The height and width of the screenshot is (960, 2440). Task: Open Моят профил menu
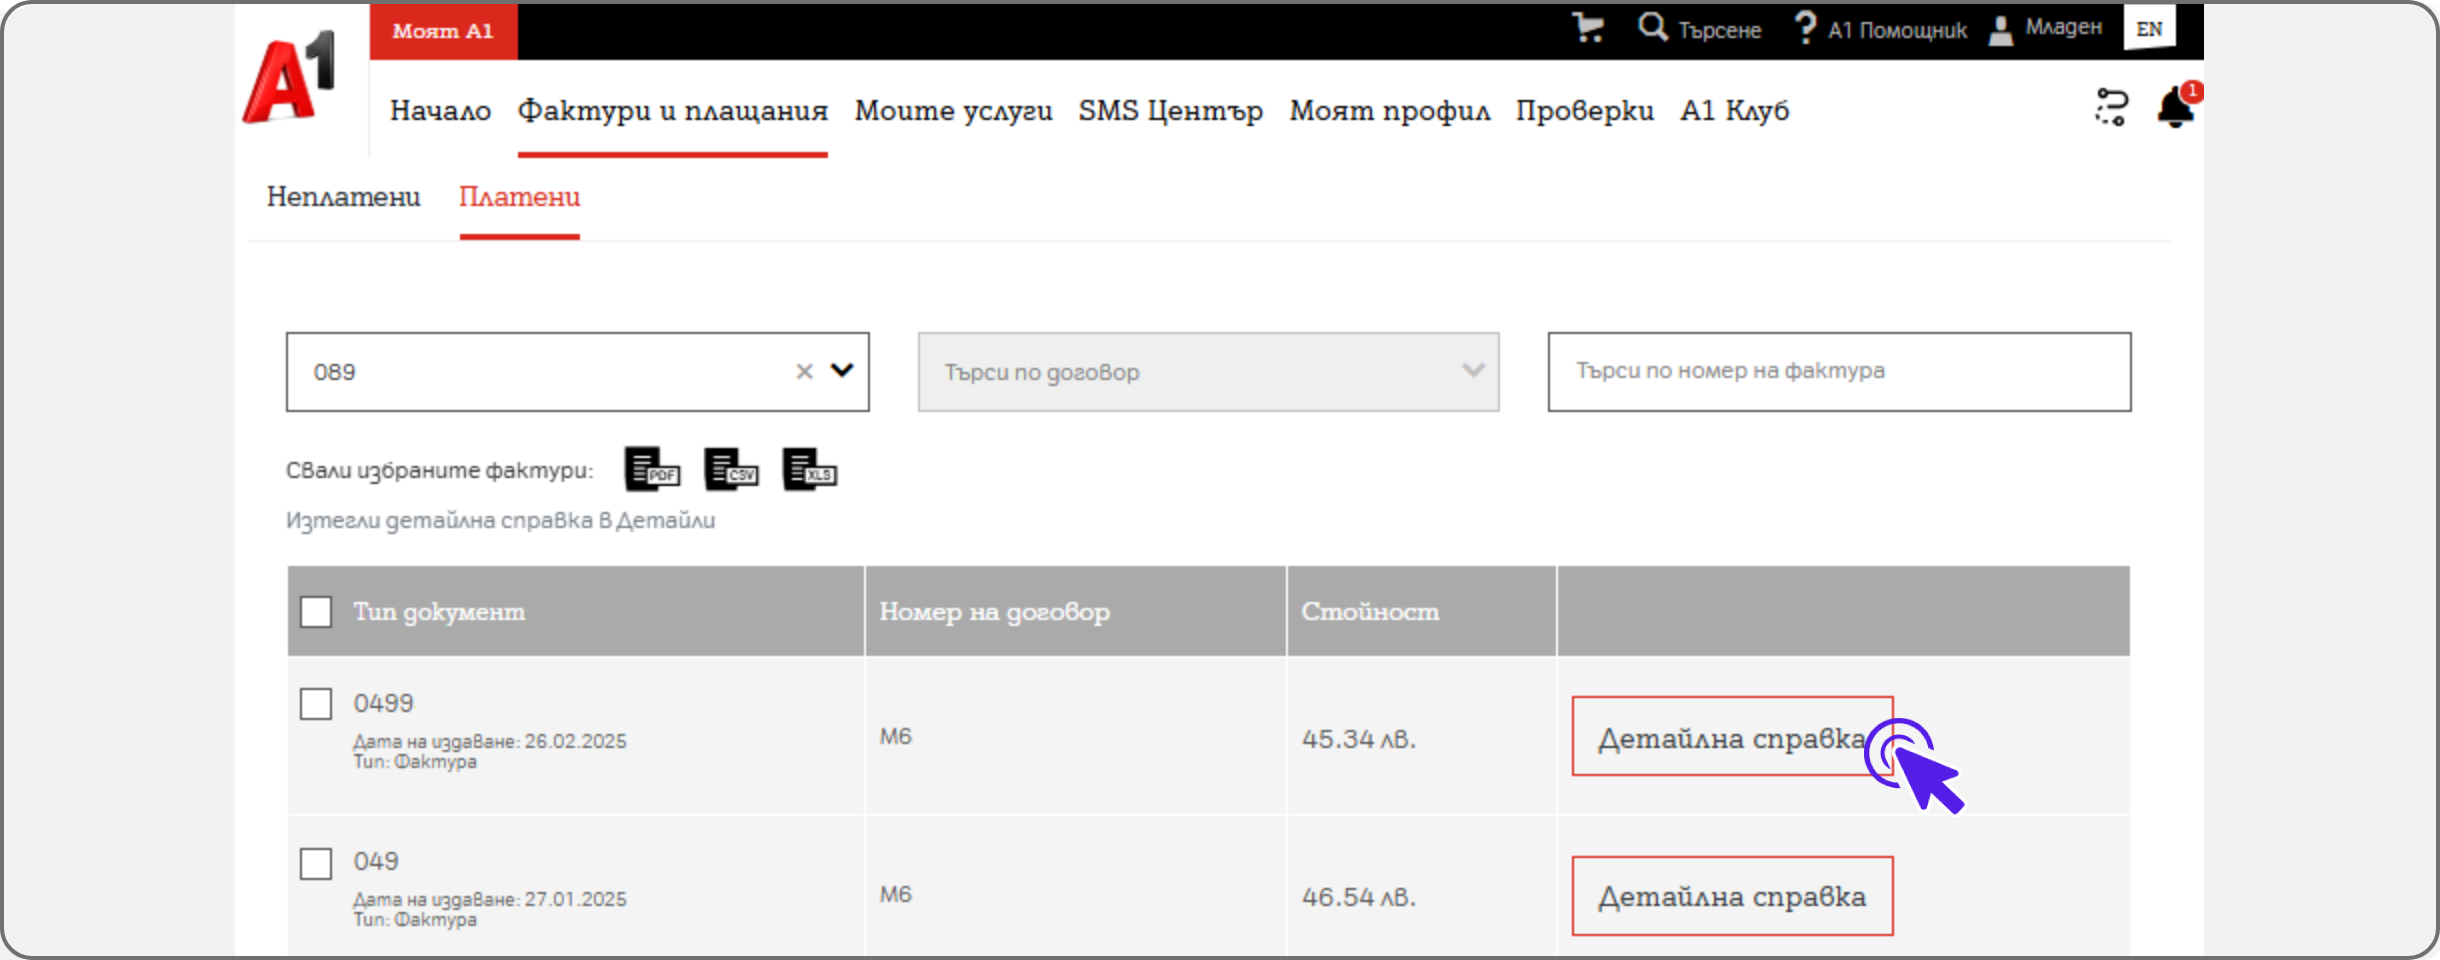[1389, 110]
